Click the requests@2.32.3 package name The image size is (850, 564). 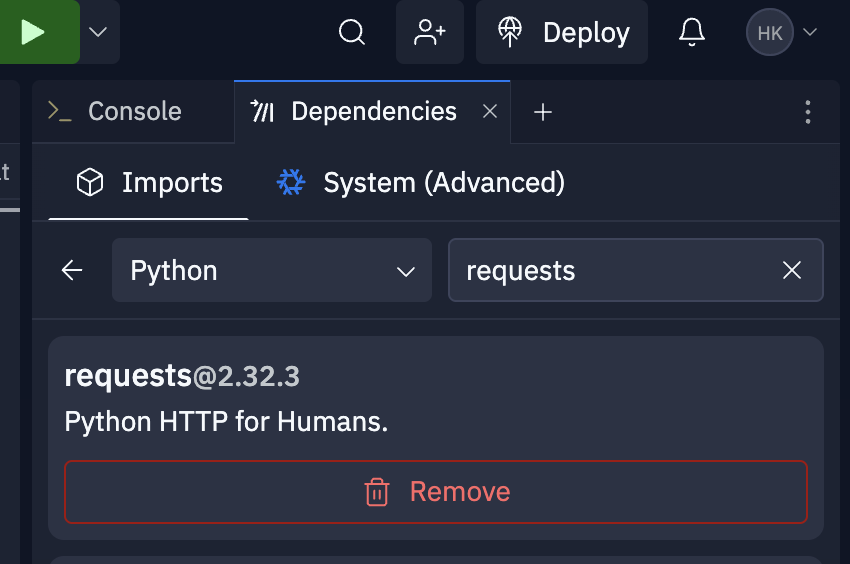tap(182, 376)
